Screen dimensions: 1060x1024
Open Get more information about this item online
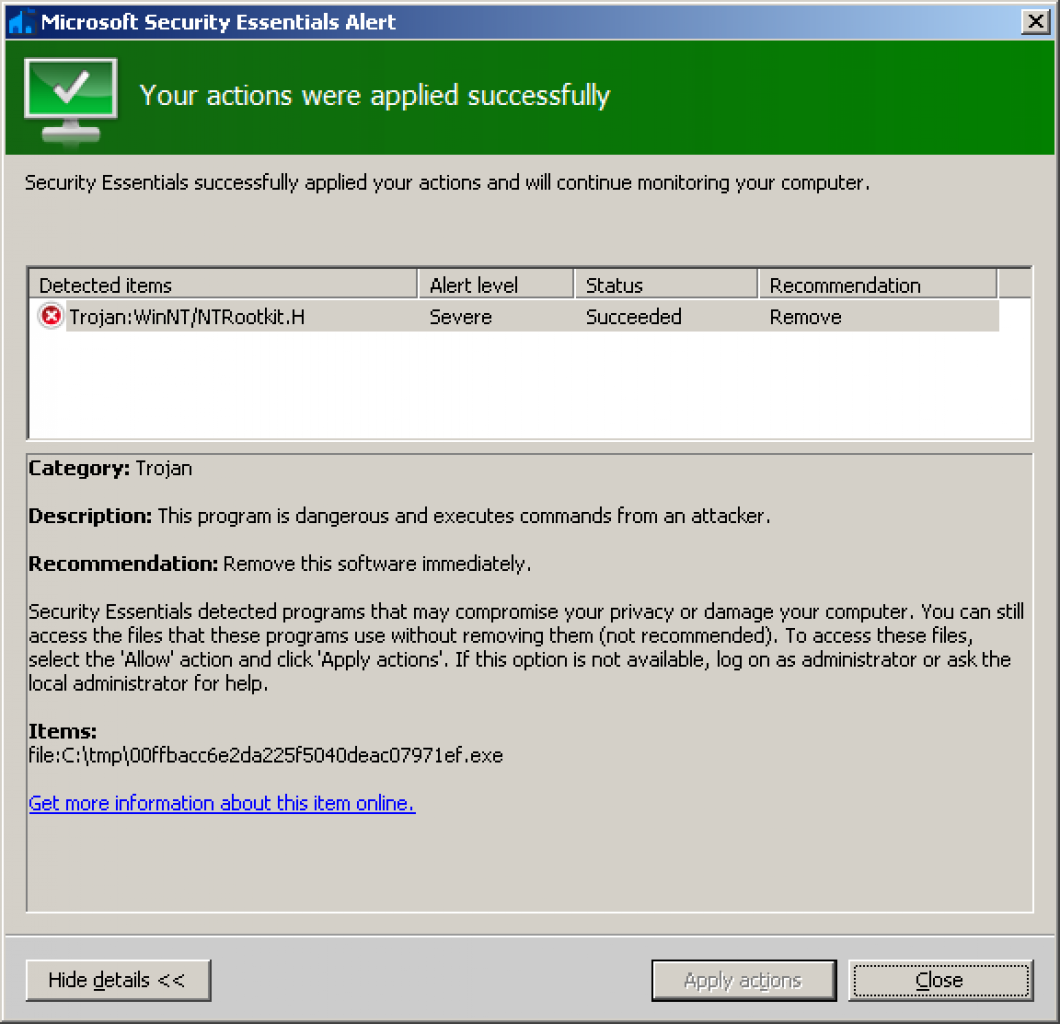[x=222, y=803]
